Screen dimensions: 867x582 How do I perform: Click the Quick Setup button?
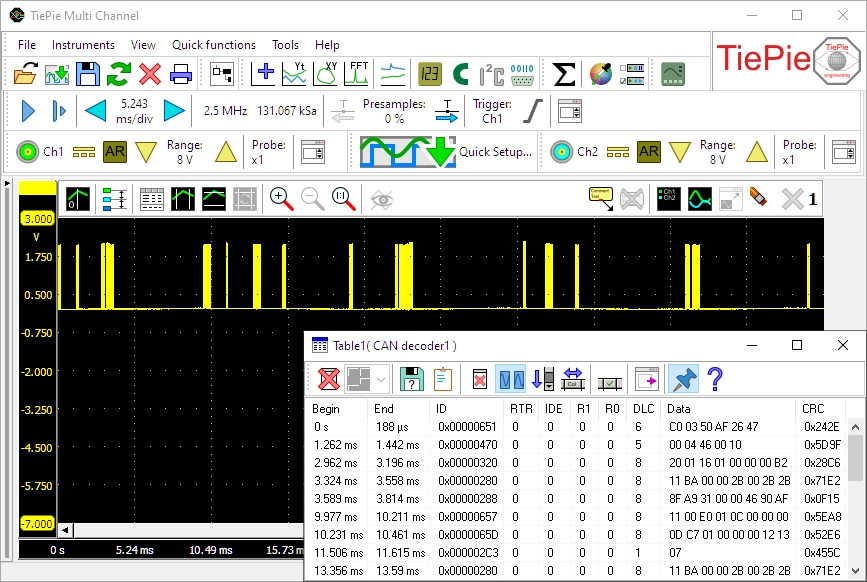446,152
